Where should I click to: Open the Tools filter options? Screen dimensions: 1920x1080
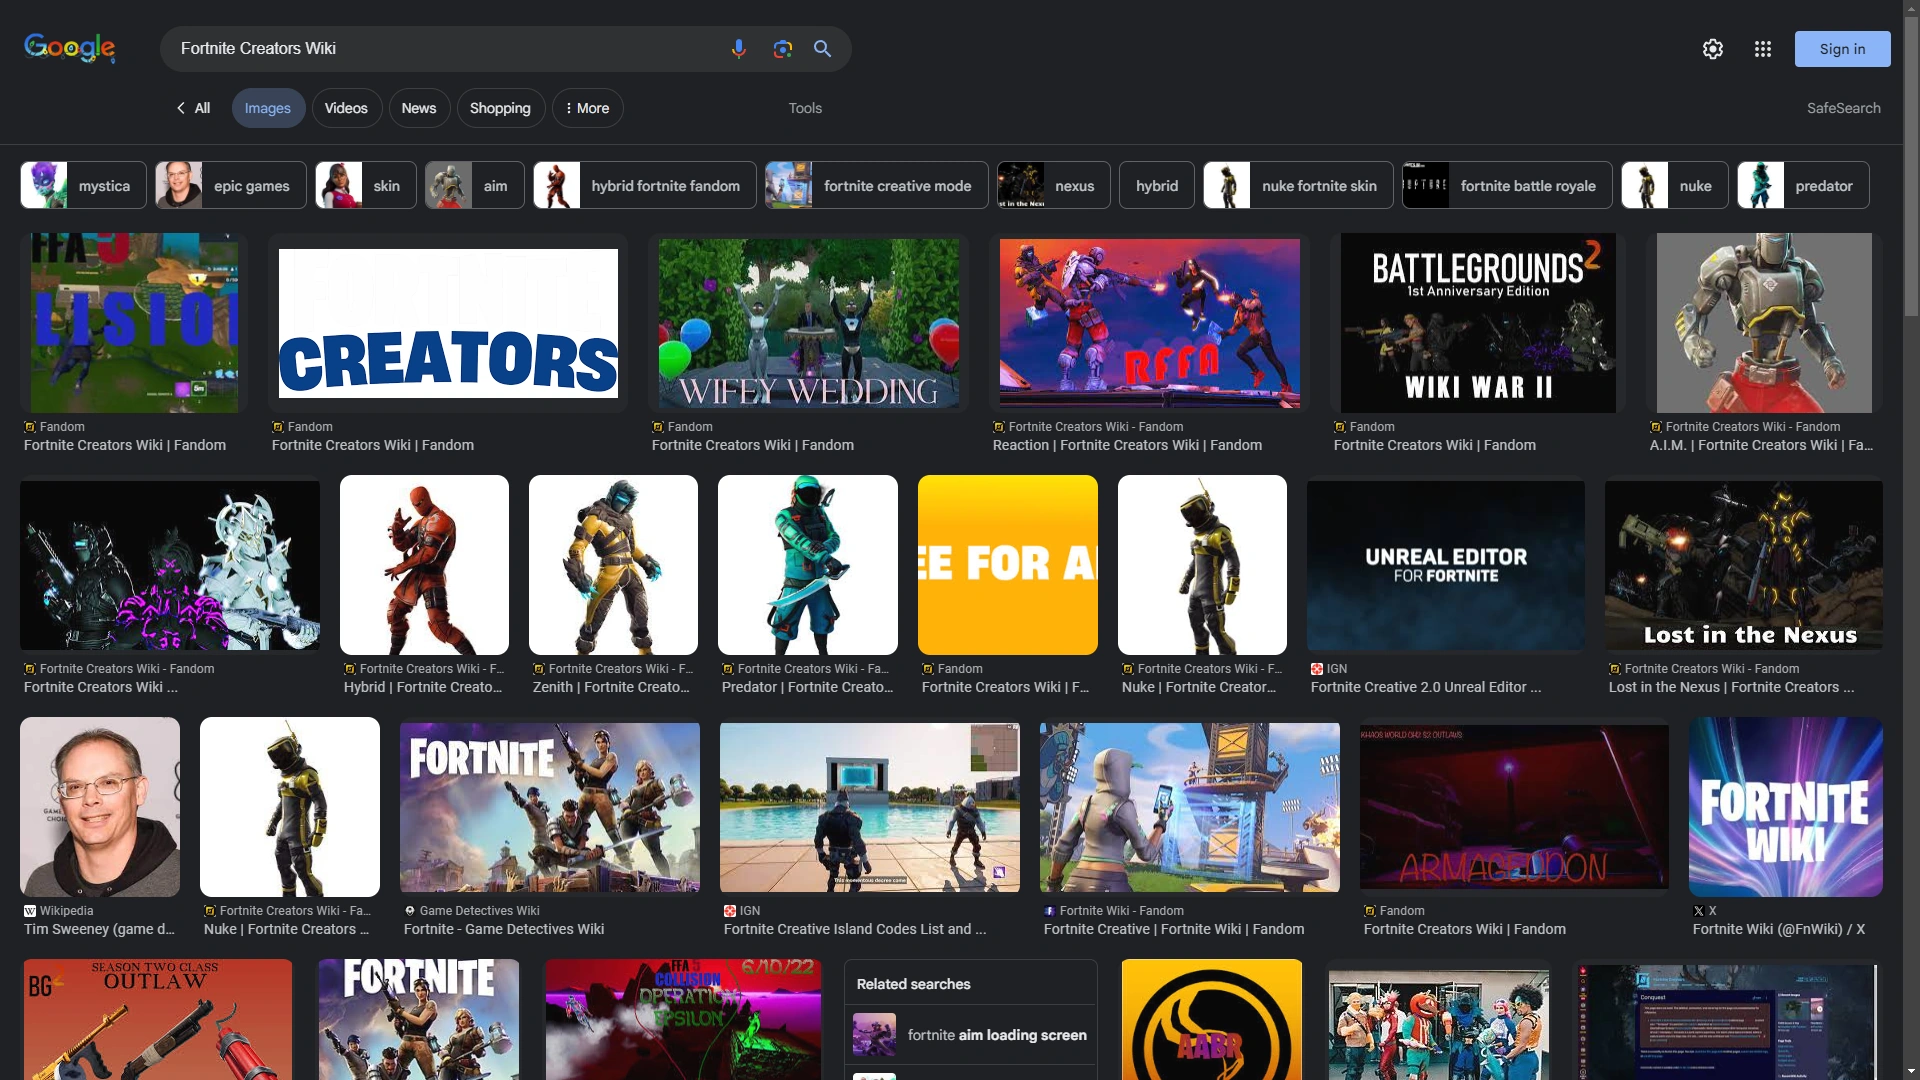[804, 108]
